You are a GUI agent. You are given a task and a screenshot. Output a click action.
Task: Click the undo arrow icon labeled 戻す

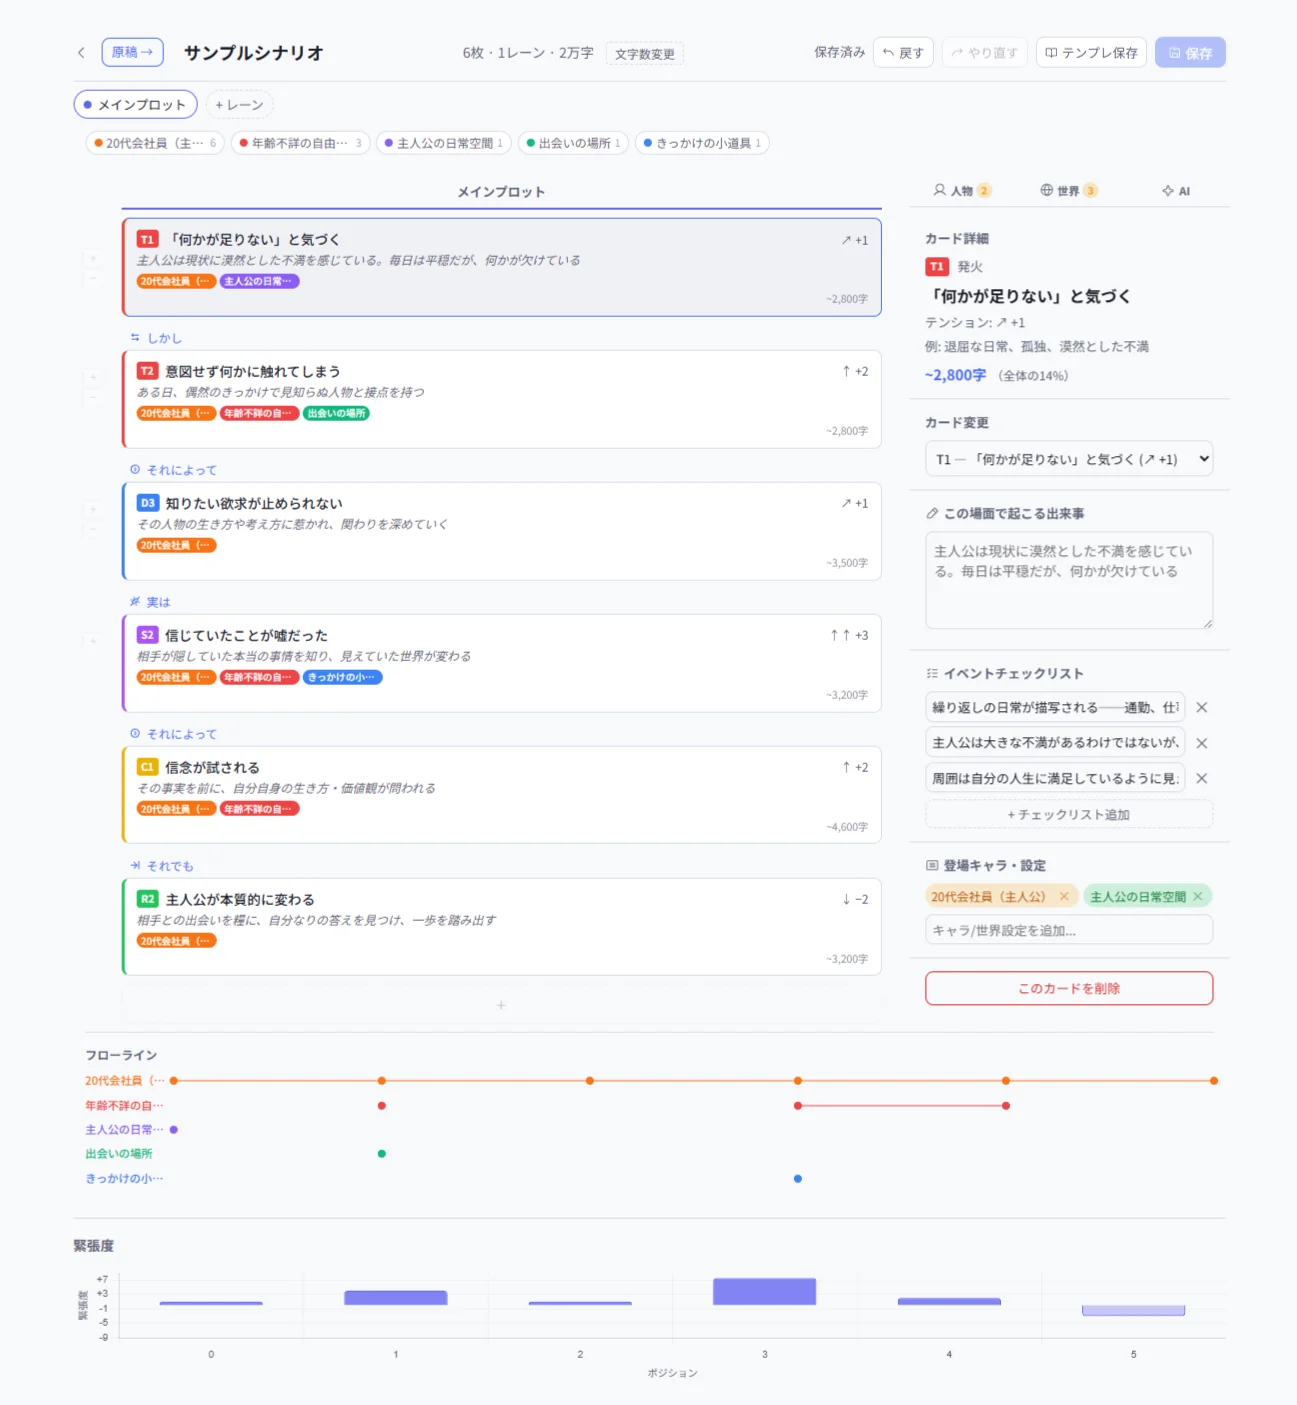tap(889, 52)
